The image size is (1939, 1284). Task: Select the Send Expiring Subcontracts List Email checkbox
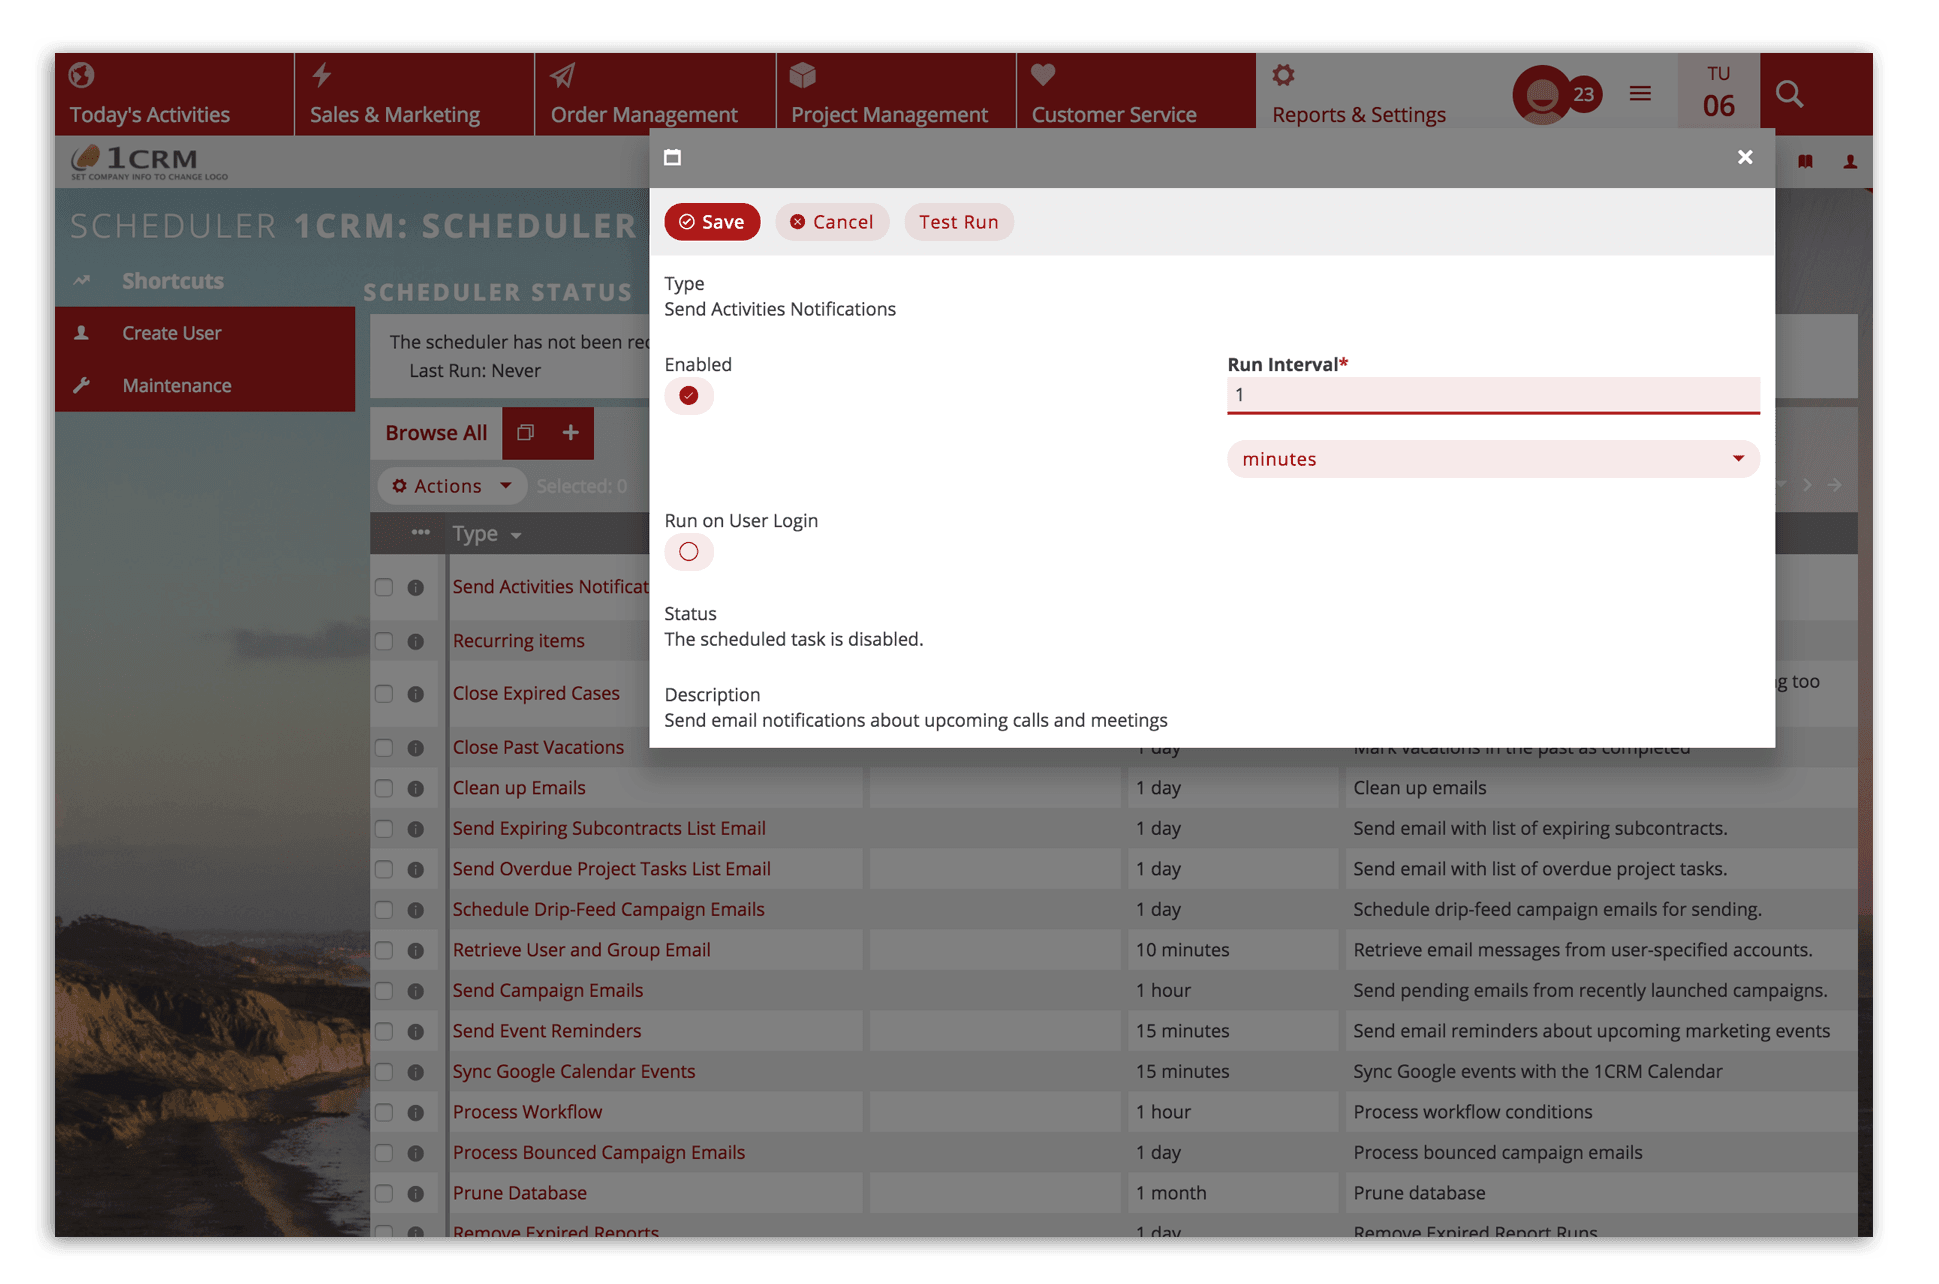click(384, 829)
